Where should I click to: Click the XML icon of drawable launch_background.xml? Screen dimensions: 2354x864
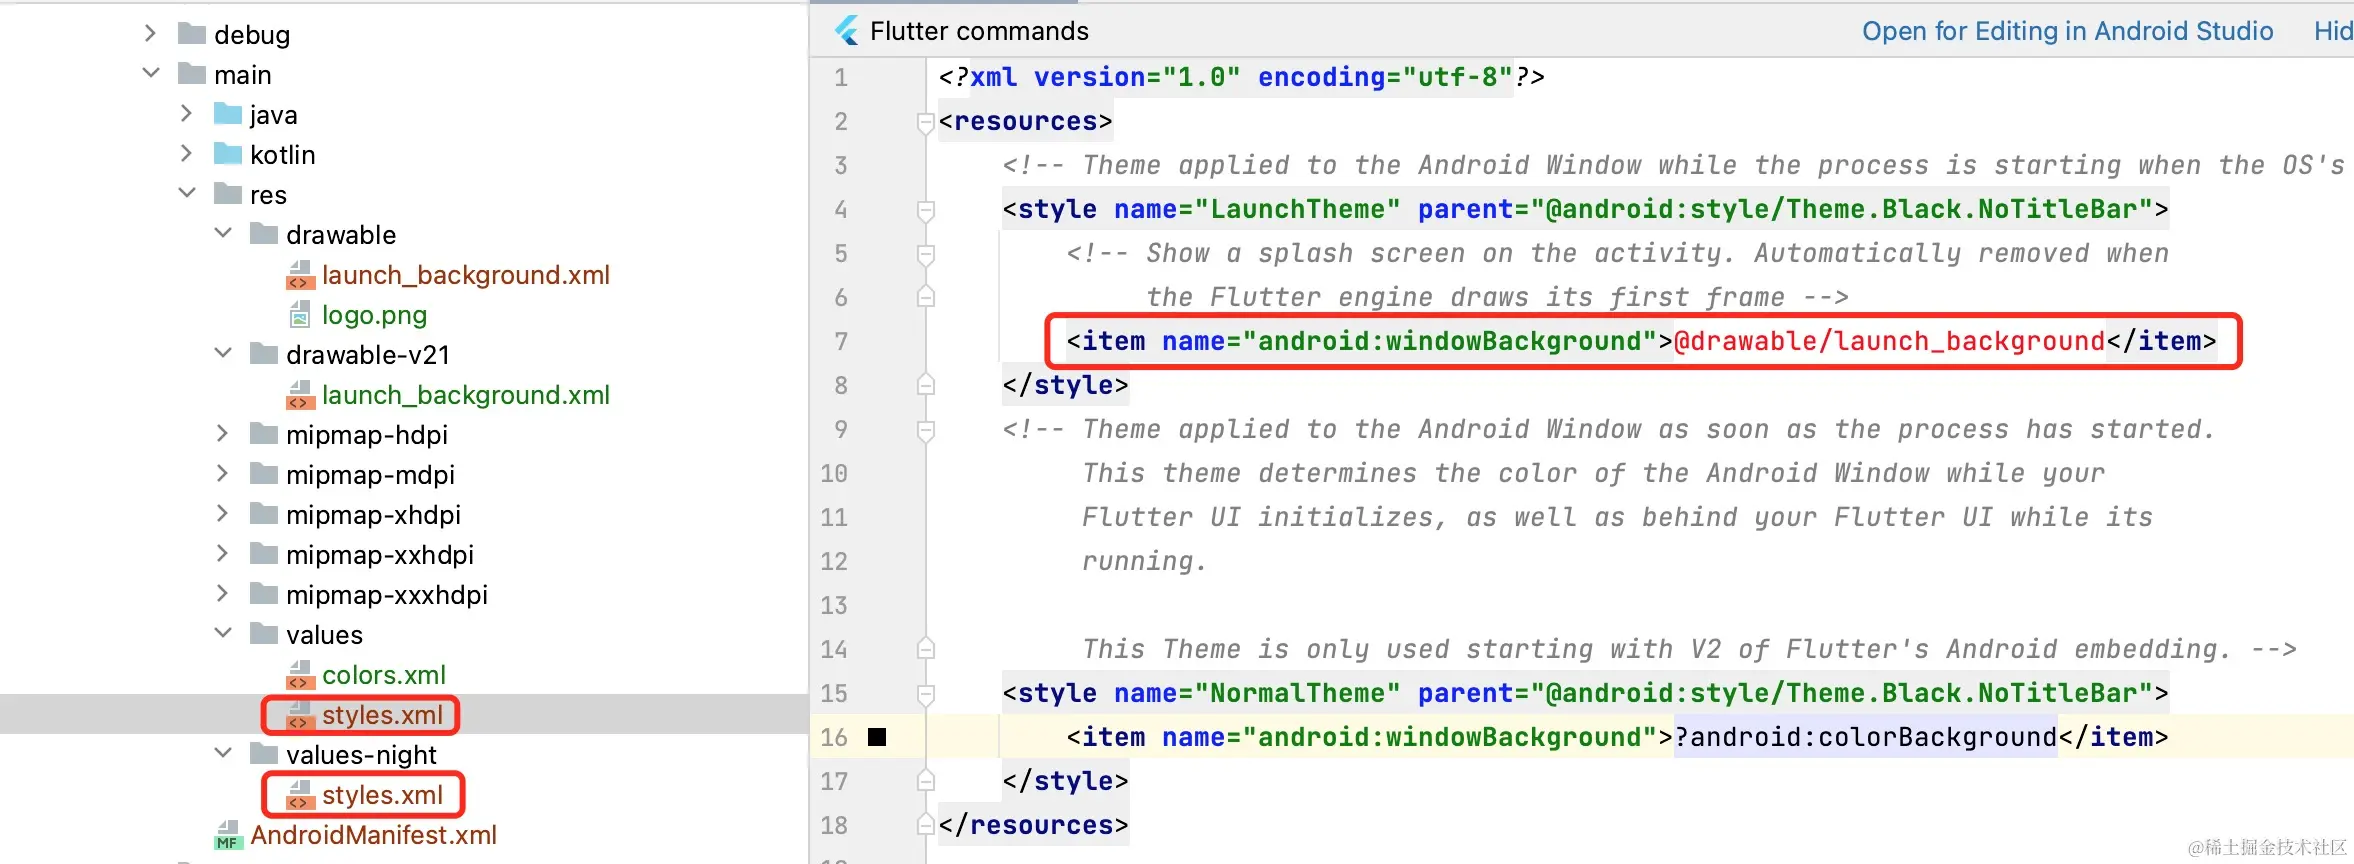tap(300, 276)
